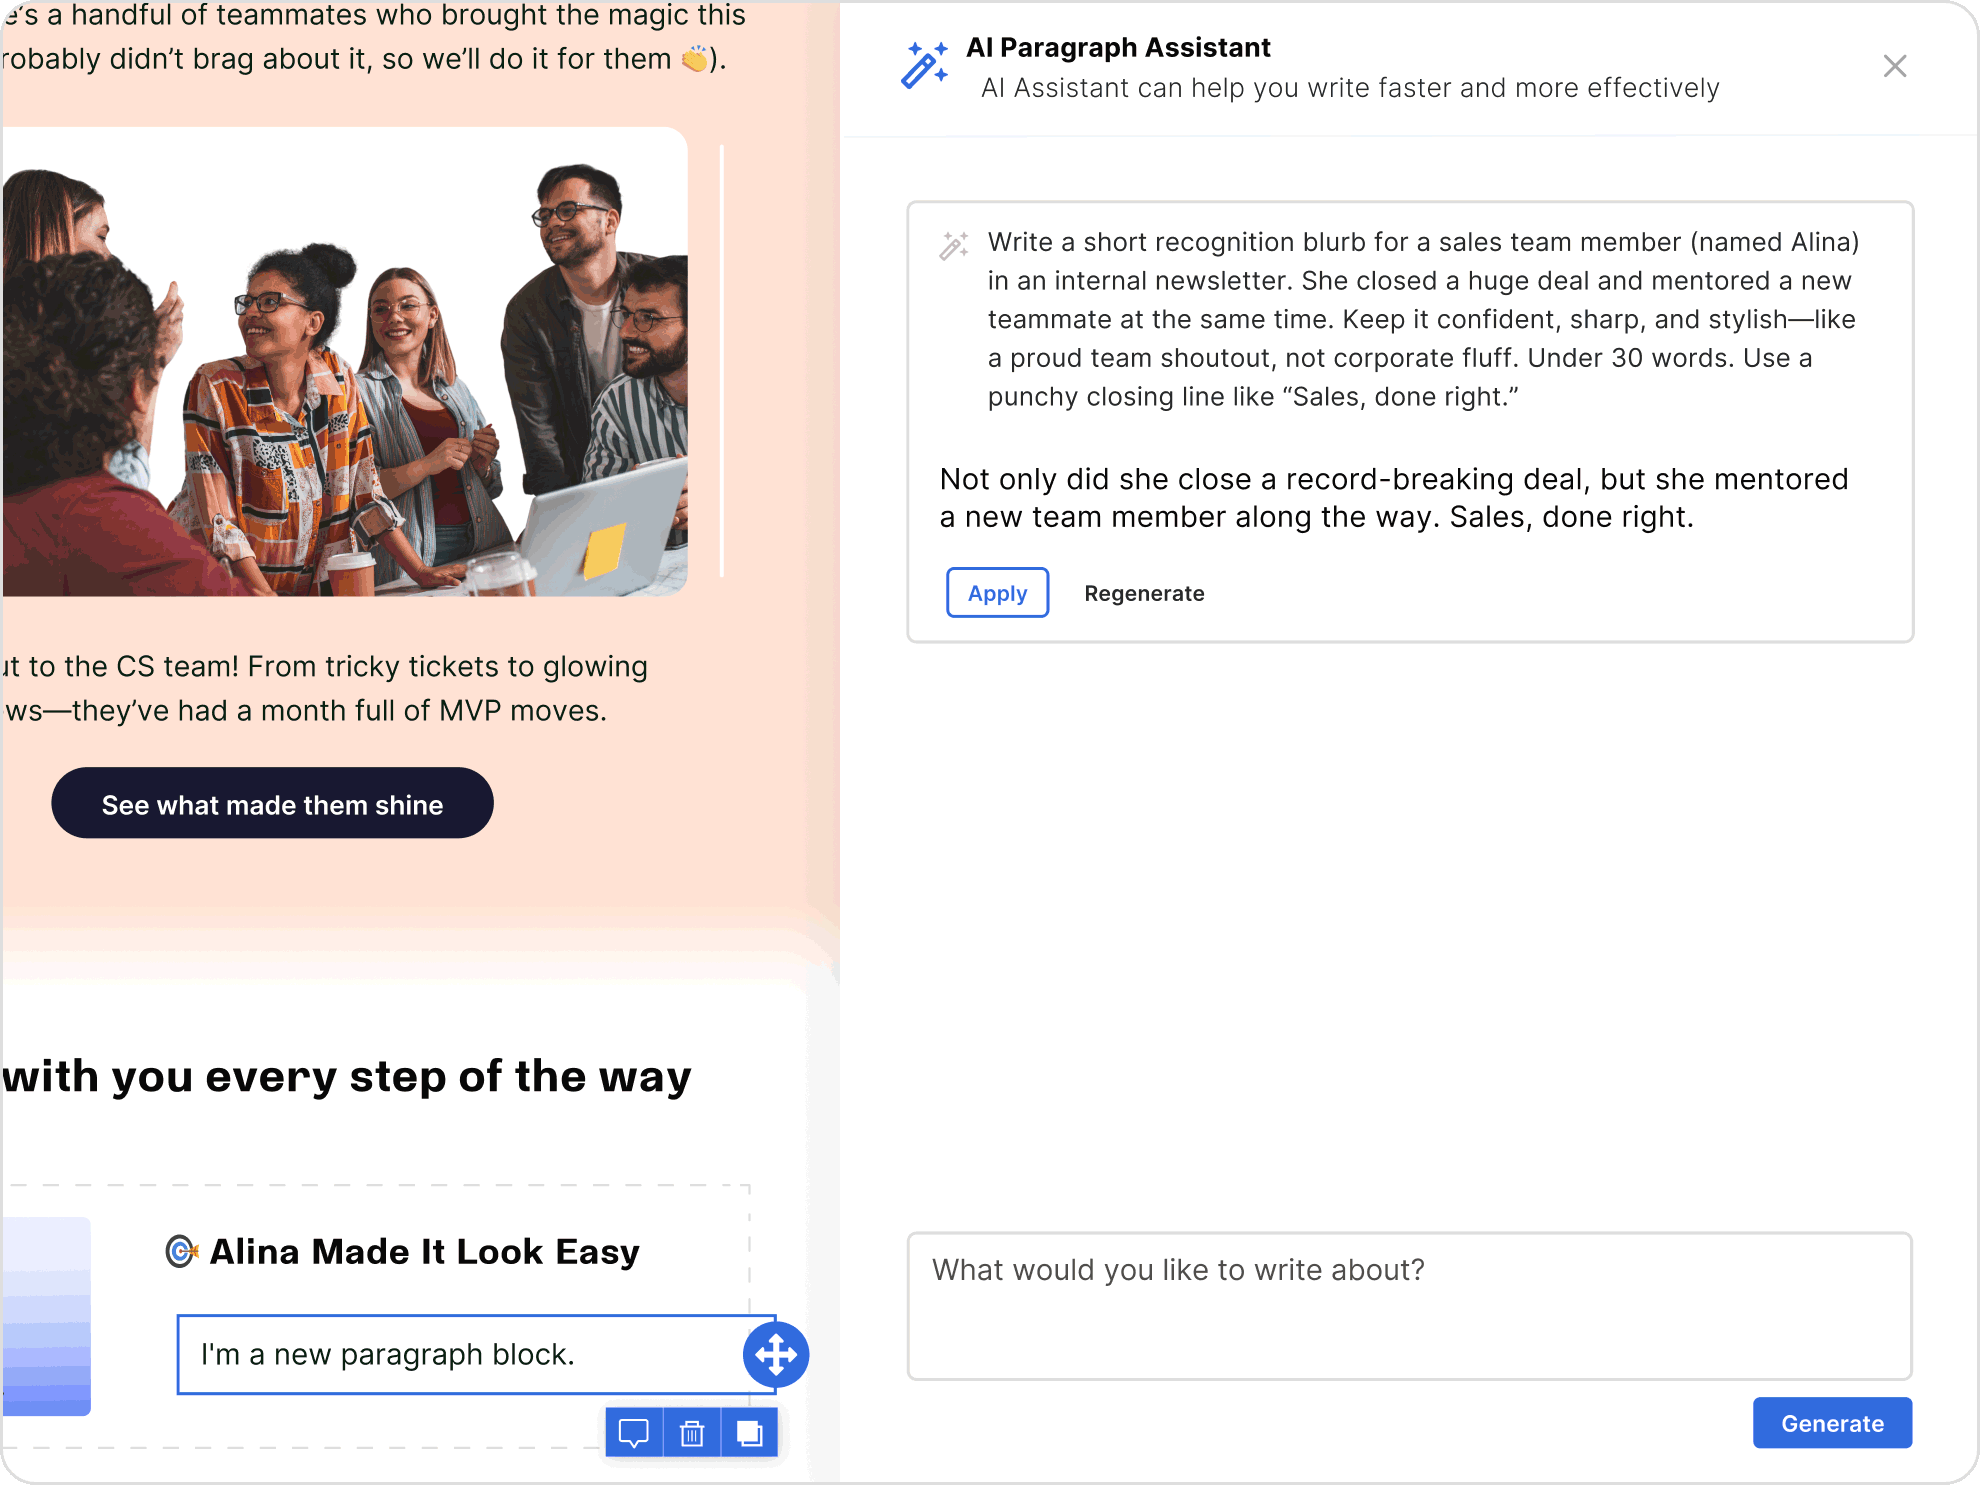Image resolution: width=1980 pixels, height=1485 pixels.
Task: Click the move handle on the paragraph block
Action: 776,1355
